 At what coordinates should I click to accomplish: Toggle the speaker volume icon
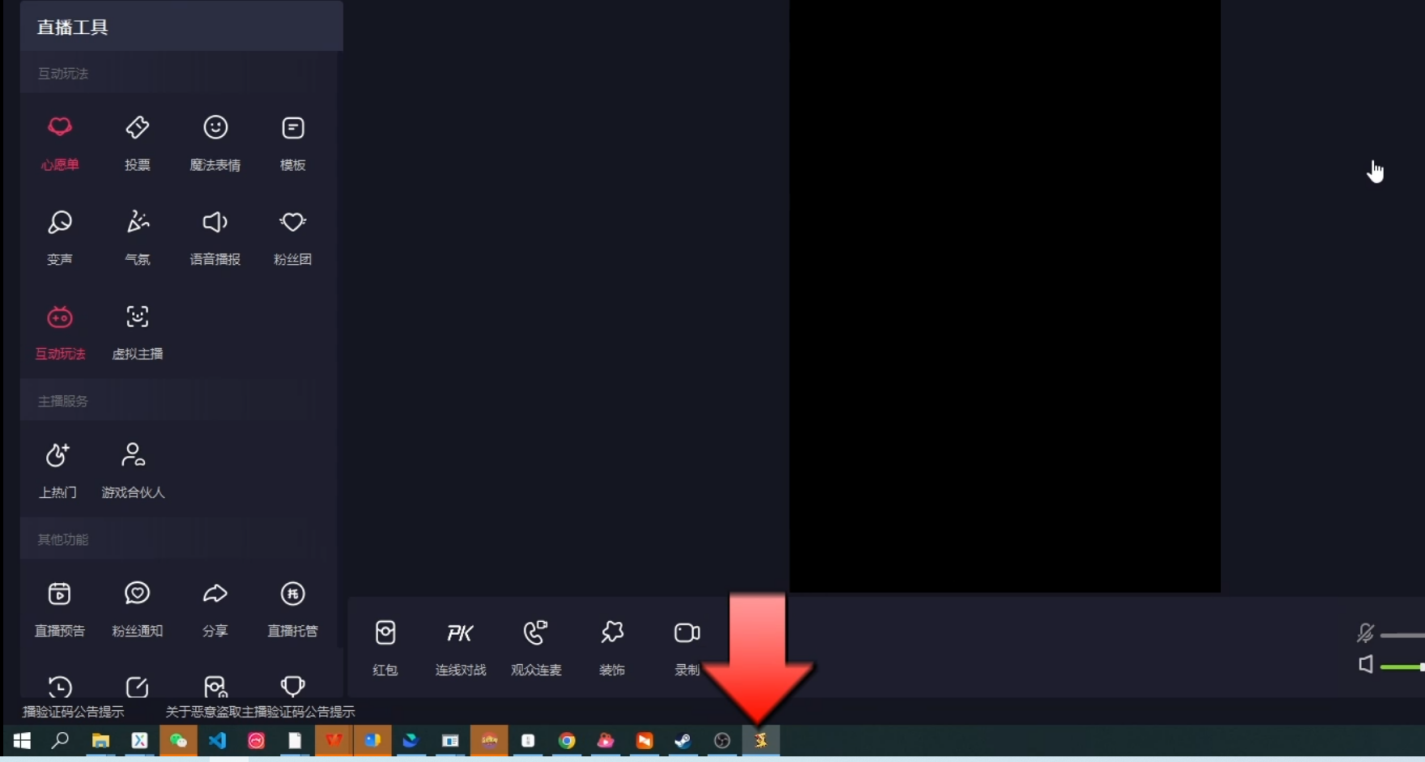click(x=1366, y=665)
